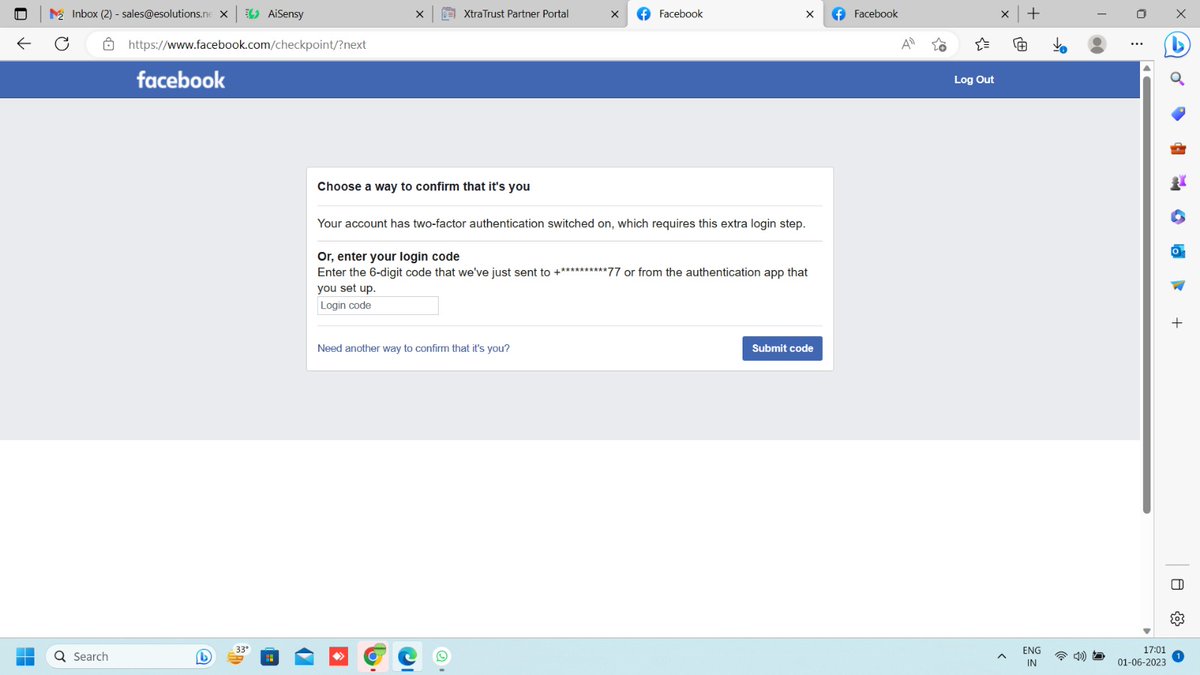This screenshot has width=1200, height=675.
Task: Open the ENG IN language switcher
Action: (1032, 657)
